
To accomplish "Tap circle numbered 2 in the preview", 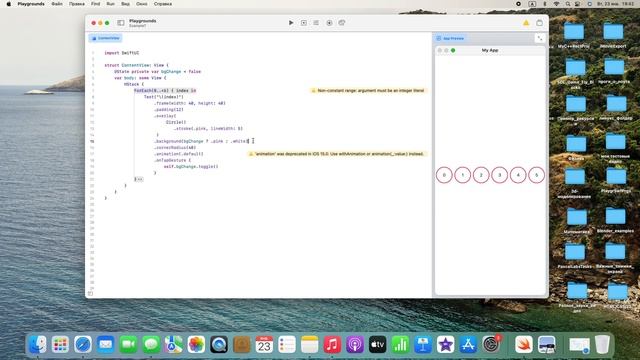I will [x=481, y=175].
